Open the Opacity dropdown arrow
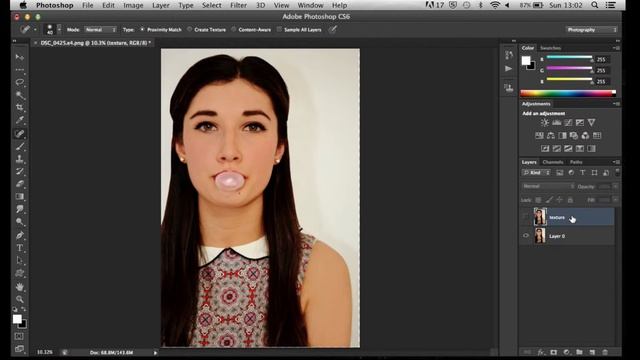The image size is (640, 360). (615, 186)
